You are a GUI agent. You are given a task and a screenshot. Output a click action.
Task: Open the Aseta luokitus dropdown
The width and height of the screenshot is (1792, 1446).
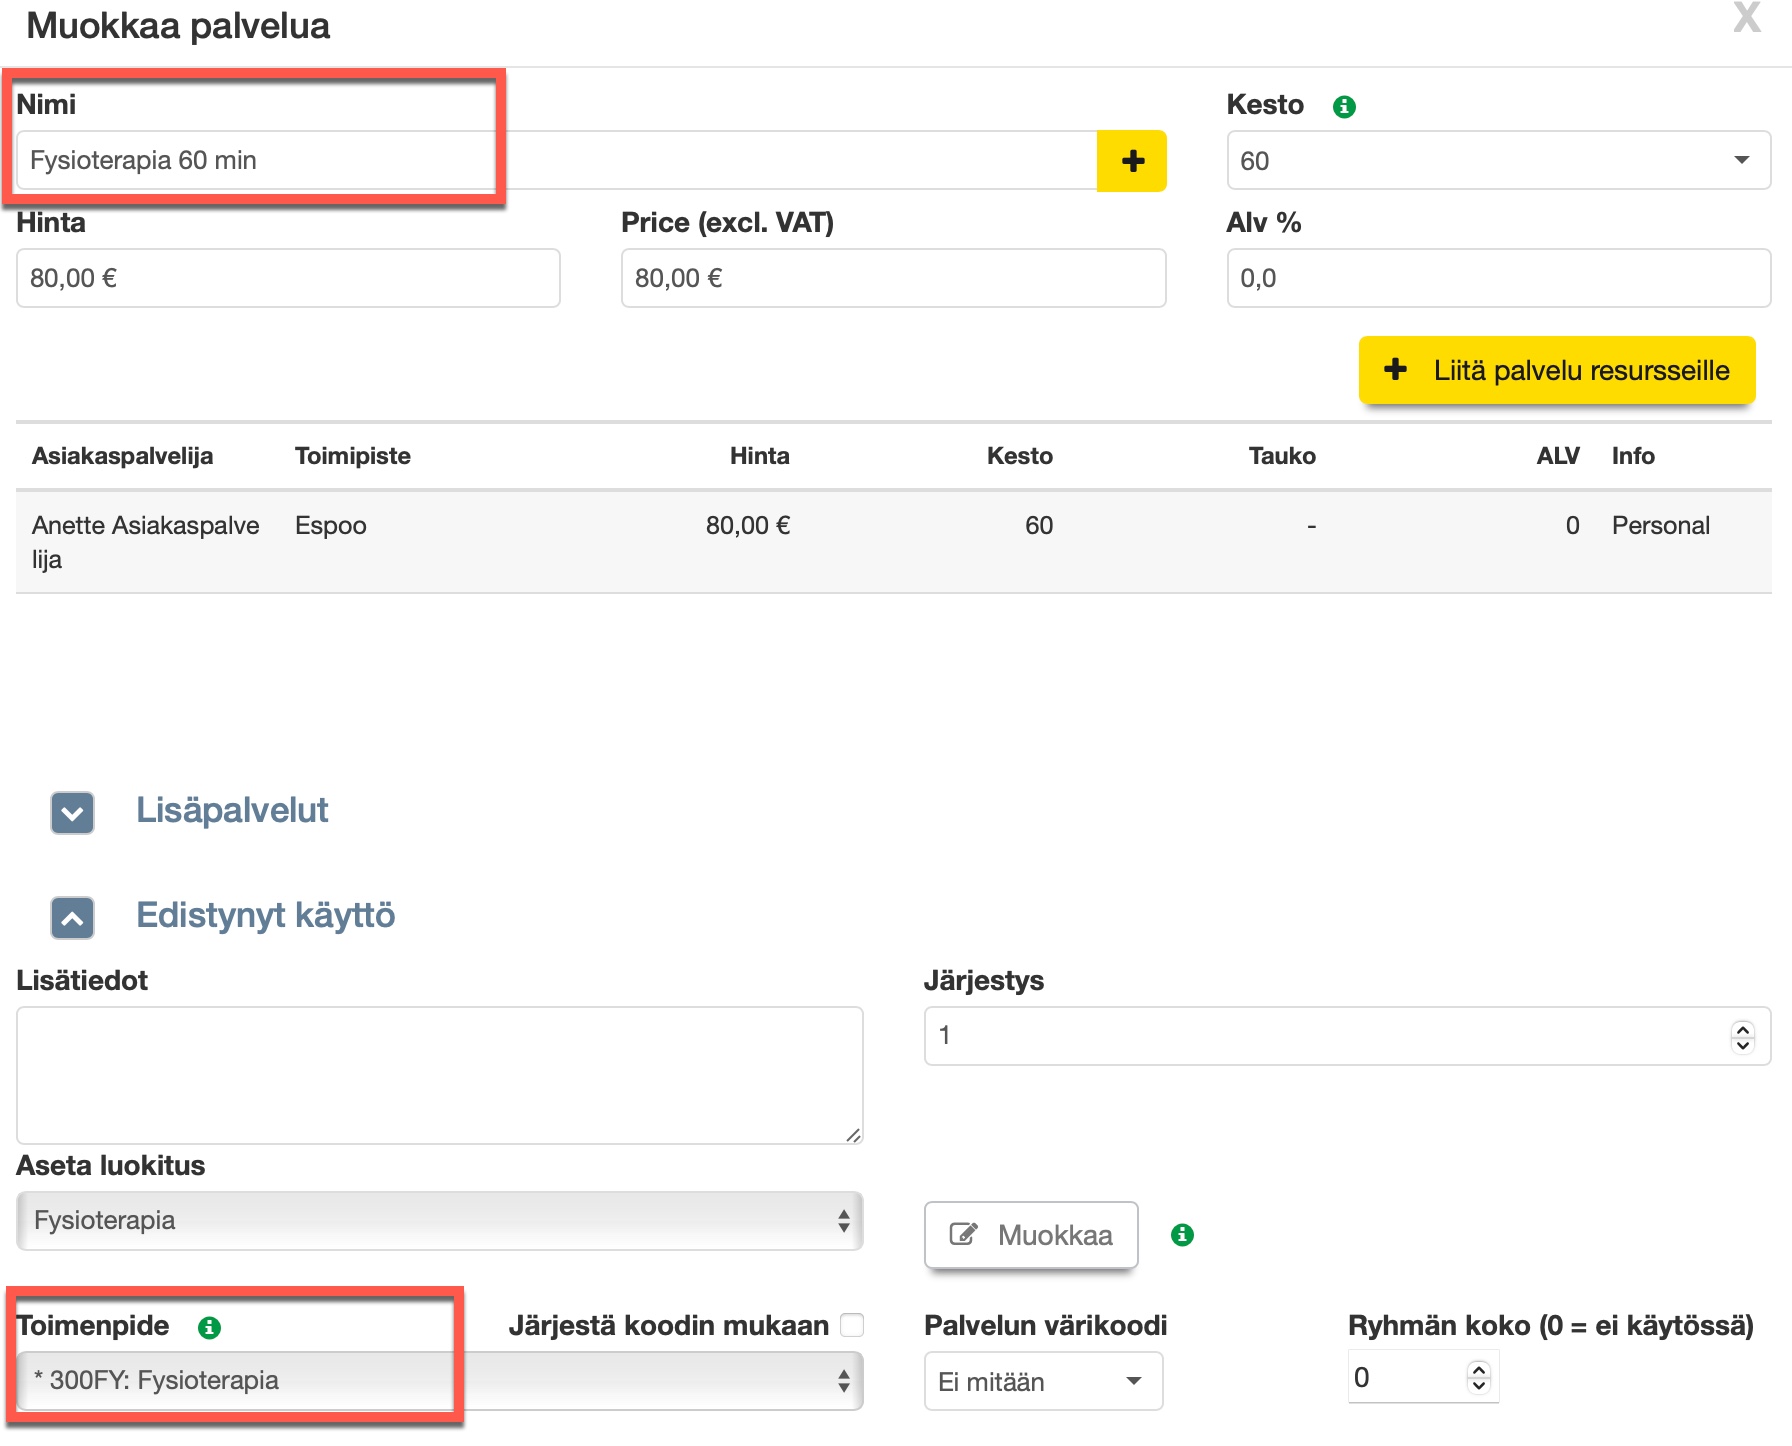point(439,1221)
